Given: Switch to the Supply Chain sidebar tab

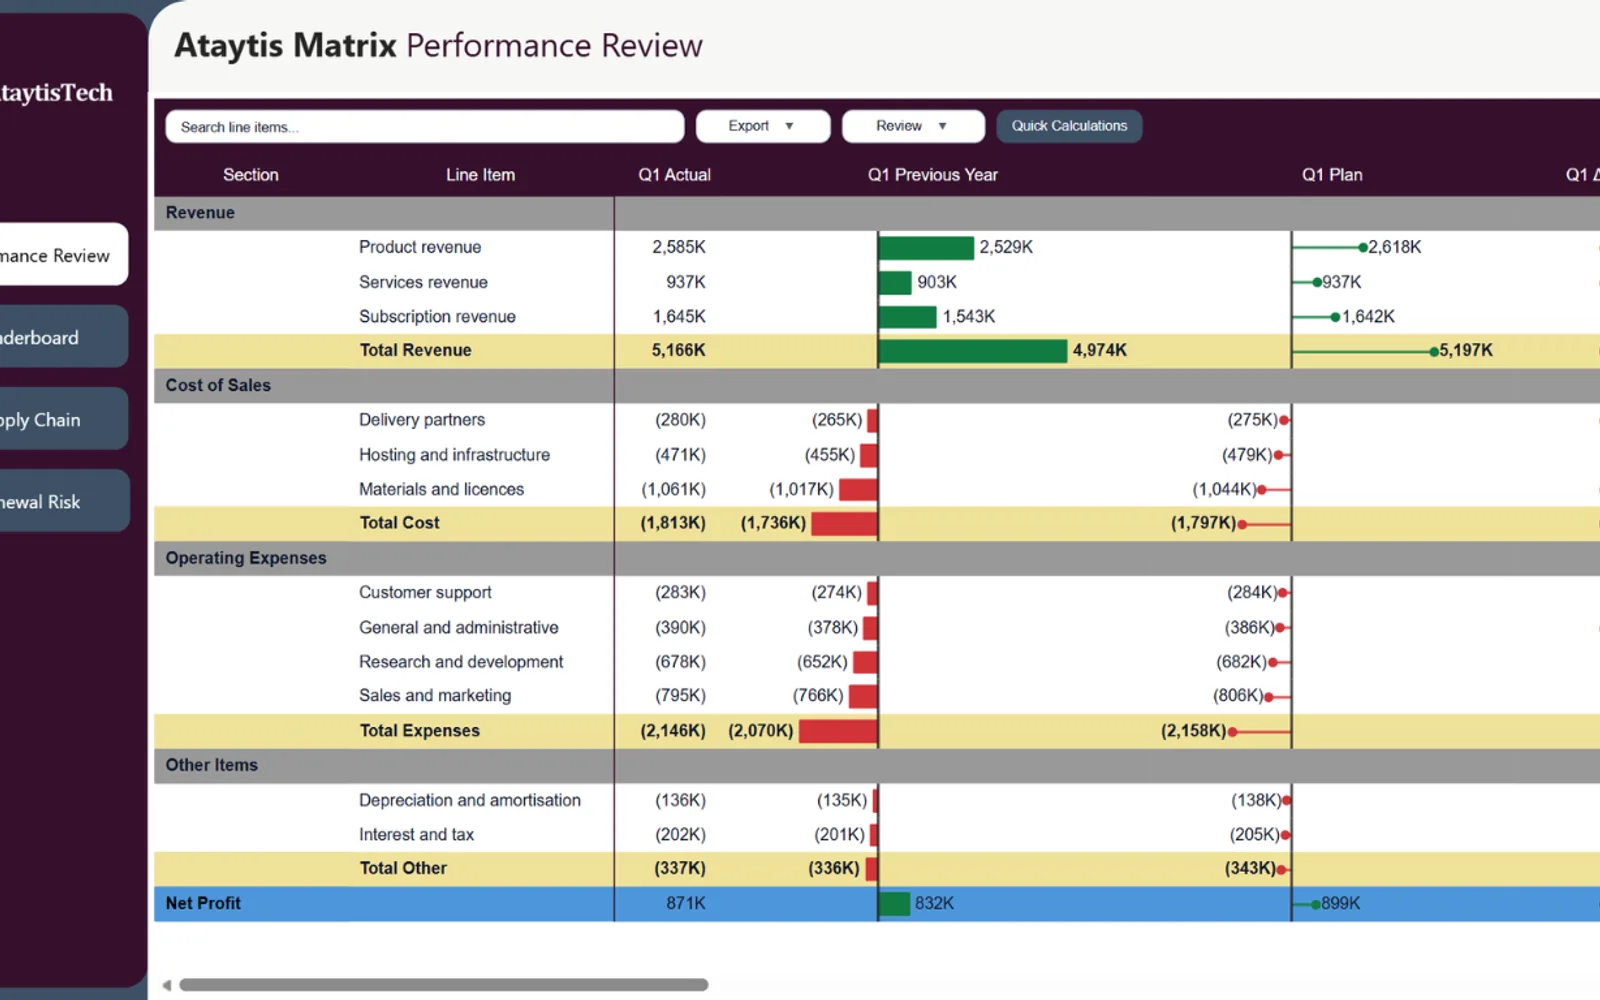Looking at the screenshot, I should (62, 419).
